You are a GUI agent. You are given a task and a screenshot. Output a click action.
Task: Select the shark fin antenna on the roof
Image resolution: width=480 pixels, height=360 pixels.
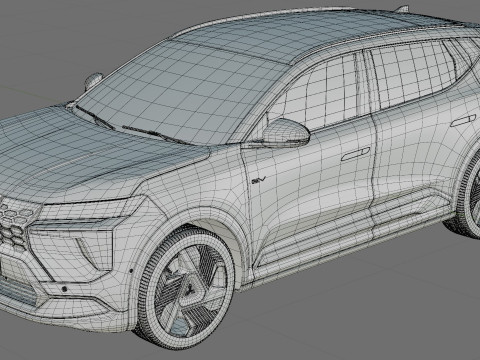pos(403,9)
